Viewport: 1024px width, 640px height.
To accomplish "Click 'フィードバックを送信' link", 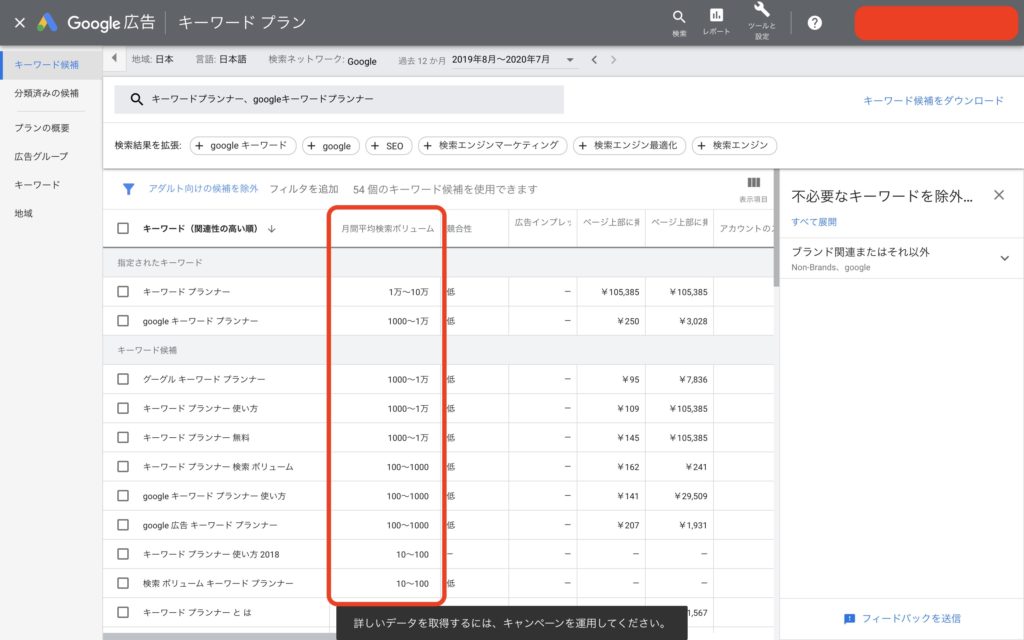I will (911, 618).
